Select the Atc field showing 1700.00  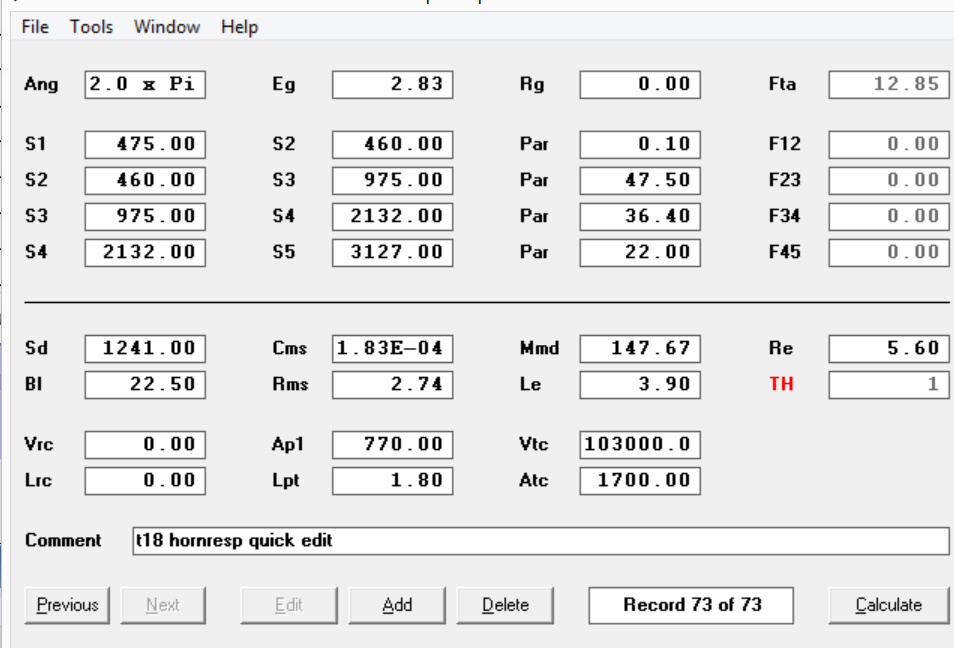(x=640, y=481)
